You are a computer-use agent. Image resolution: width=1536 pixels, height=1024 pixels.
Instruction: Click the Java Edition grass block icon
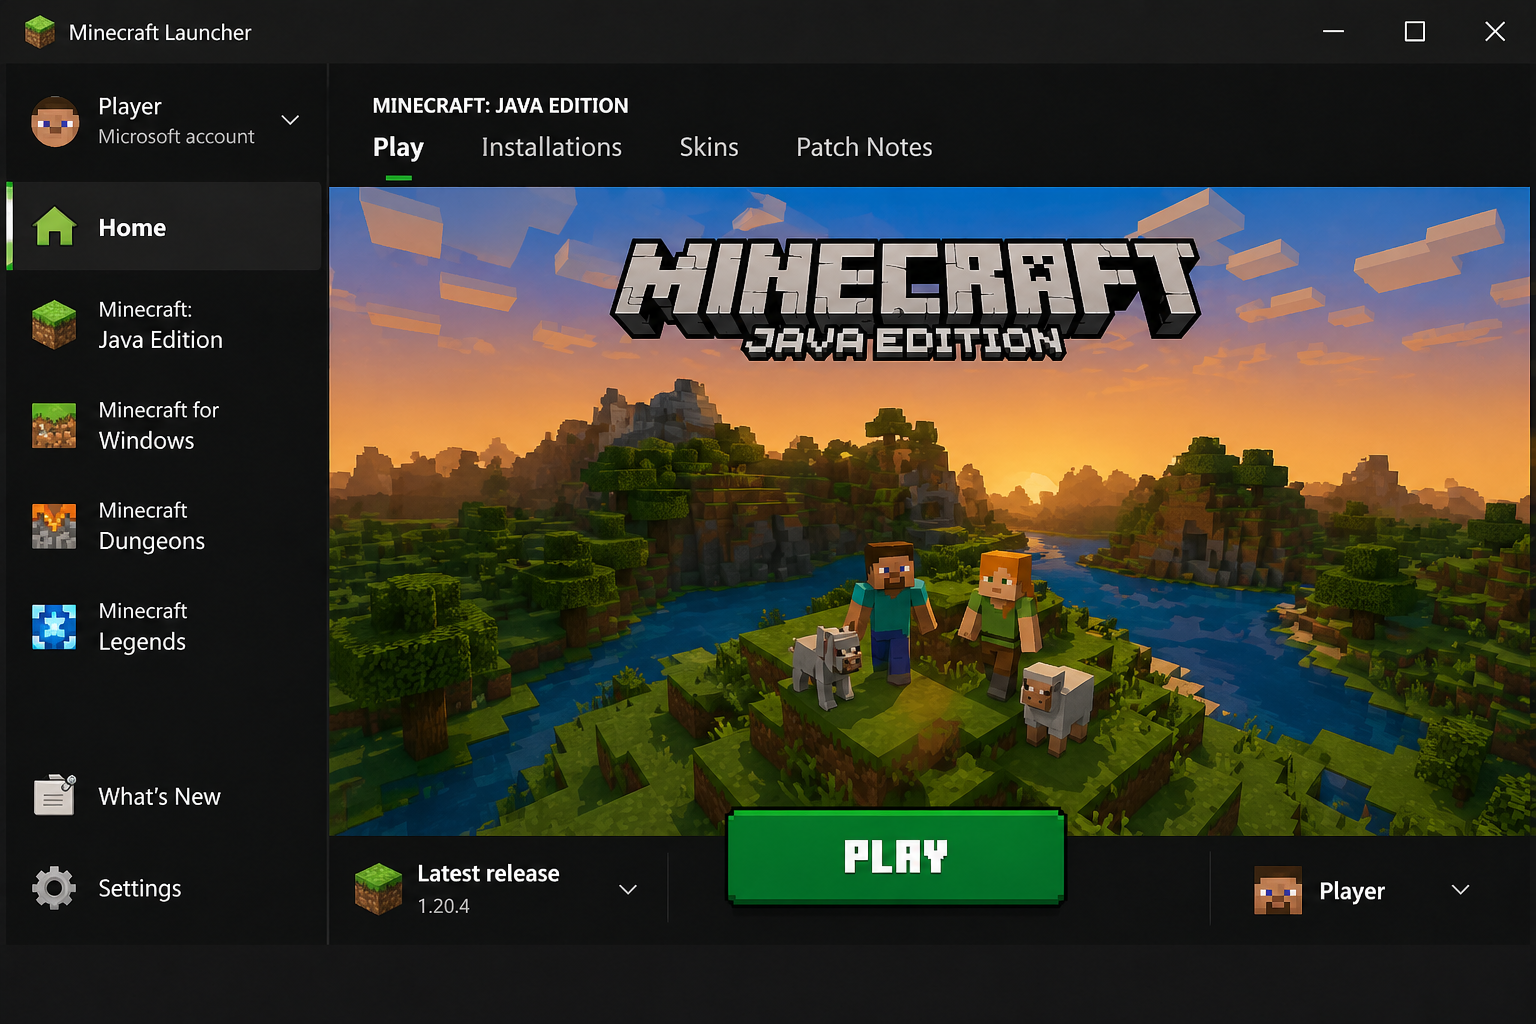(x=54, y=324)
